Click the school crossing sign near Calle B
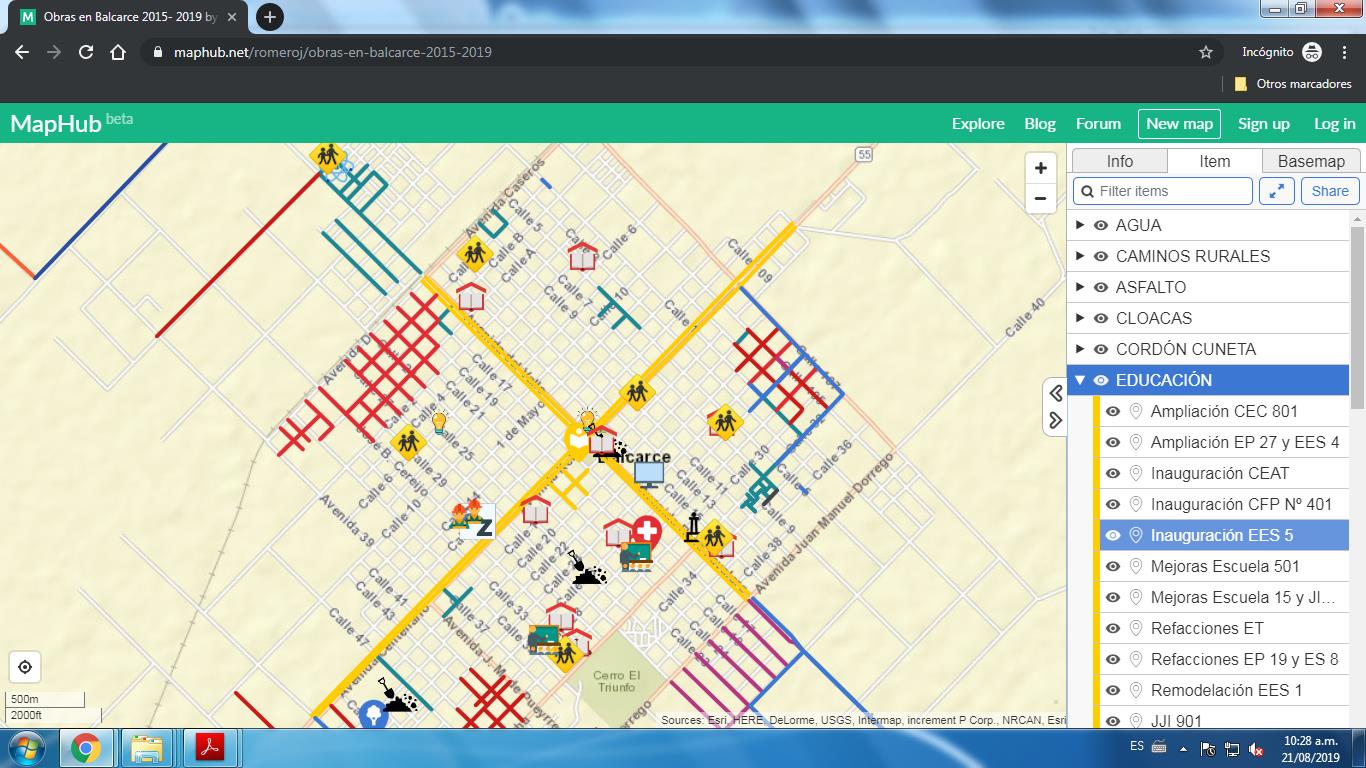 [474, 253]
